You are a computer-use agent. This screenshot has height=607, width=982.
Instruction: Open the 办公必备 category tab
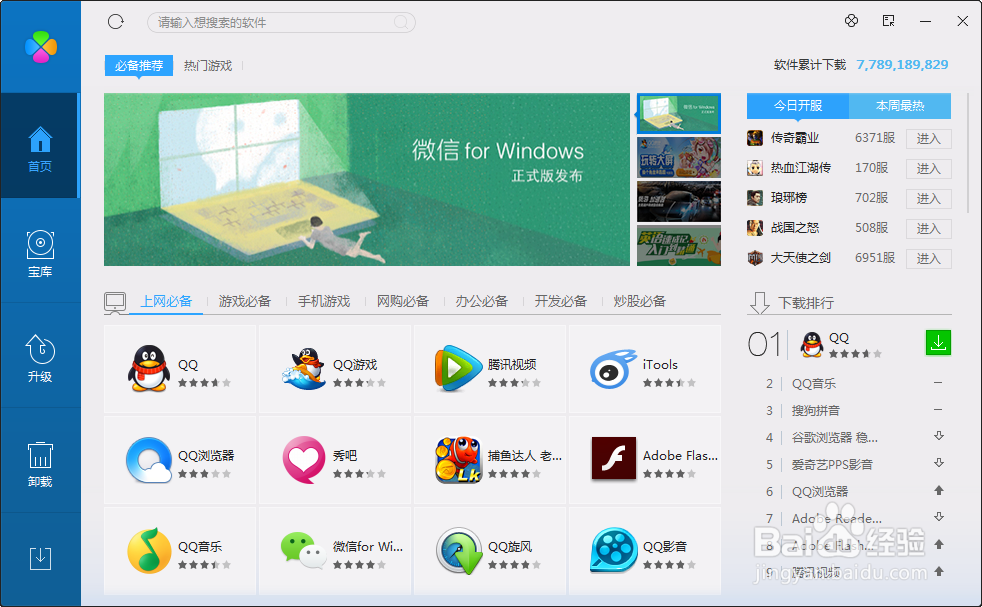pyautogui.click(x=482, y=301)
